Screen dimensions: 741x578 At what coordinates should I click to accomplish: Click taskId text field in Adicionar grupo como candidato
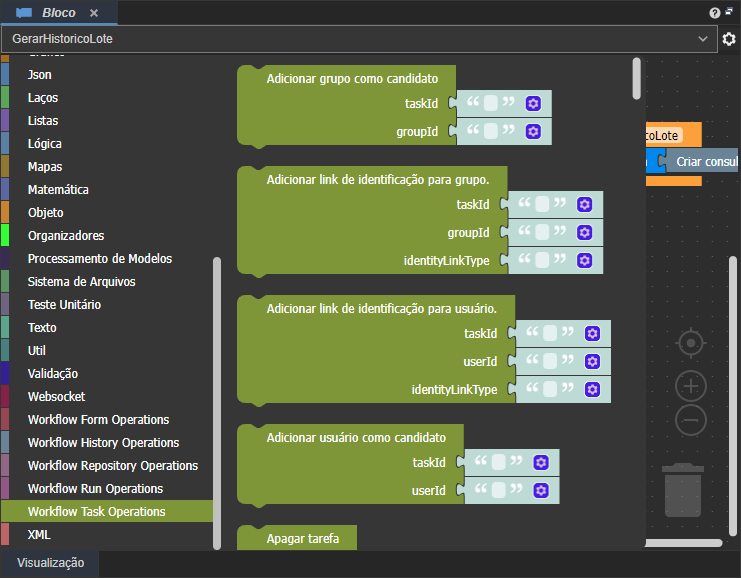coord(491,103)
